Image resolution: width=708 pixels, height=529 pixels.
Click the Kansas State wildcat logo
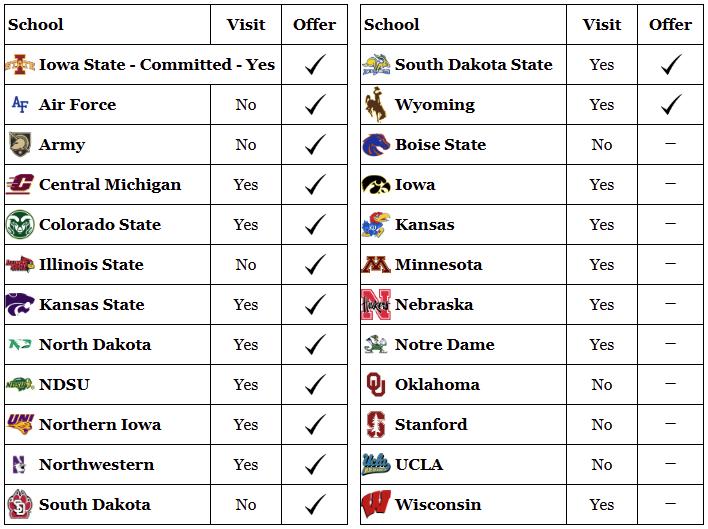(20, 304)
